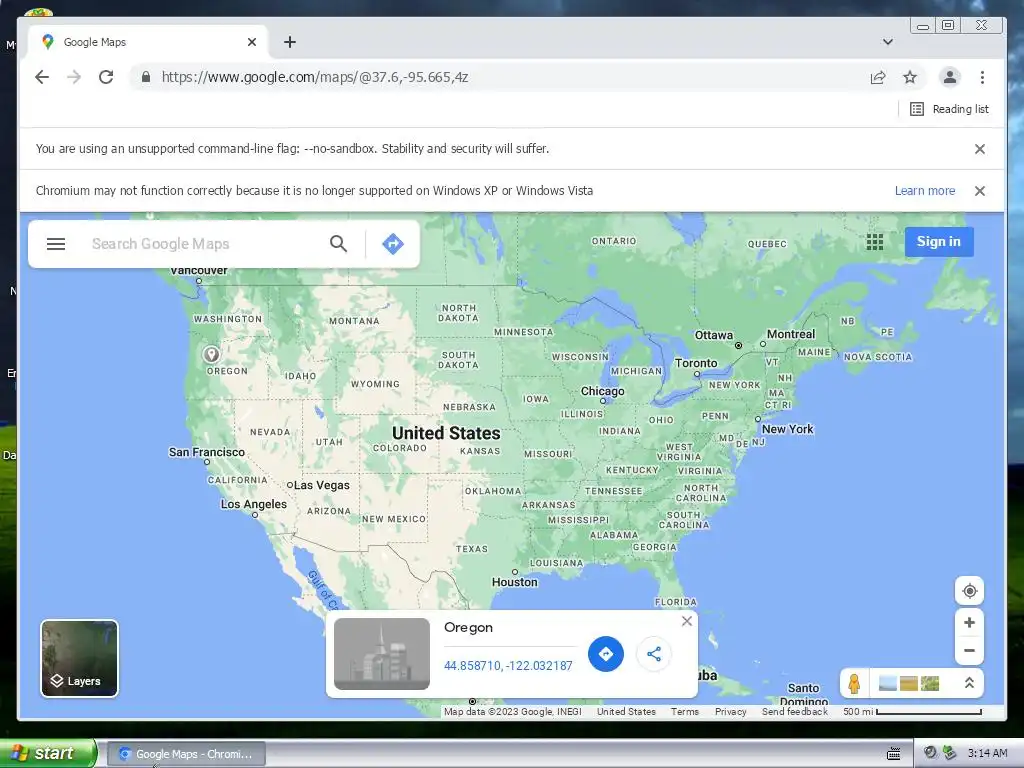Image resolution: width=1024 pixels, height=768 pixels.
Task: Open the Google Maps hamburger menu
Action: click(56, 244)
